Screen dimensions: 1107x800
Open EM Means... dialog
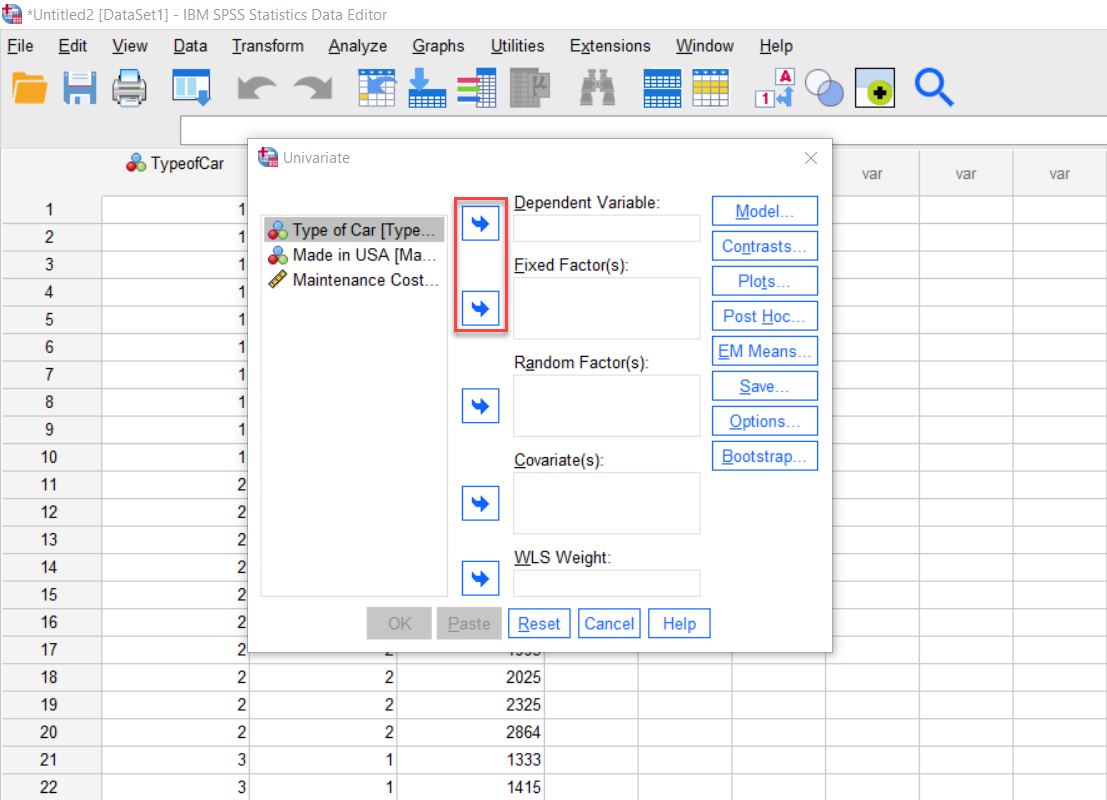[765, 351]
